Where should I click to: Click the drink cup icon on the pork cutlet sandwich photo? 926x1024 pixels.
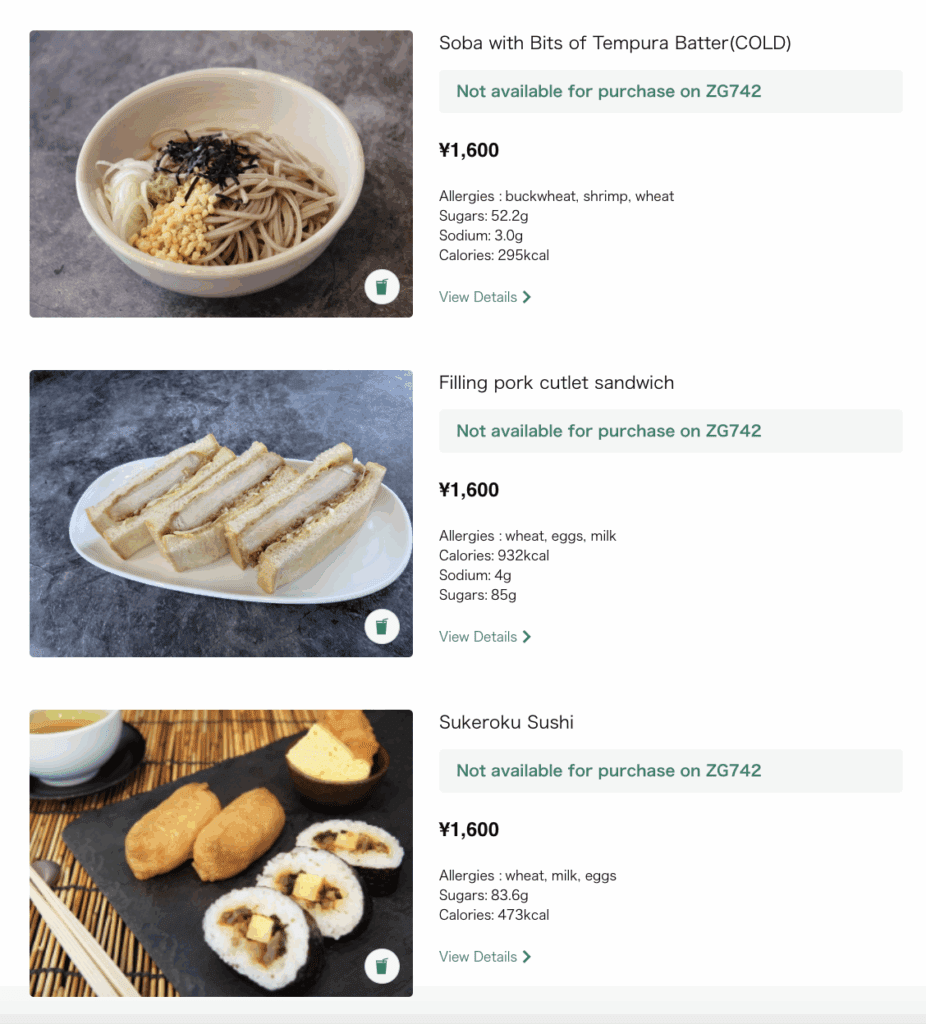[x=381, y=627]
